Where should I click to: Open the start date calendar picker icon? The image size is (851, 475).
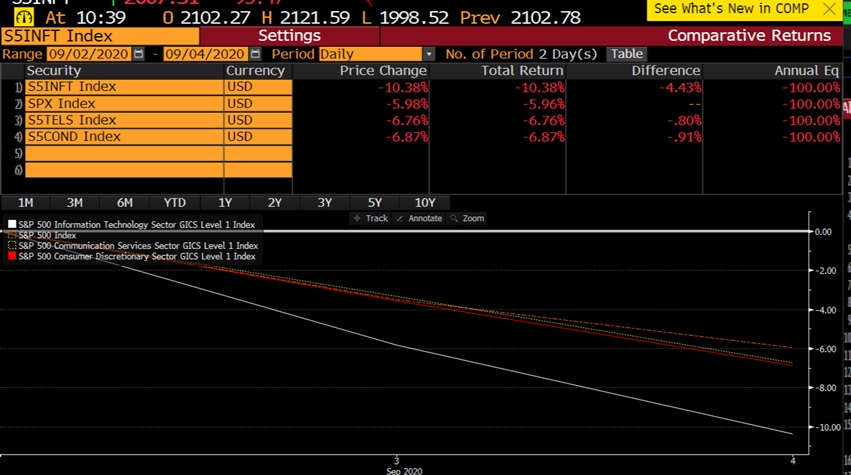(x=139, y=54)
